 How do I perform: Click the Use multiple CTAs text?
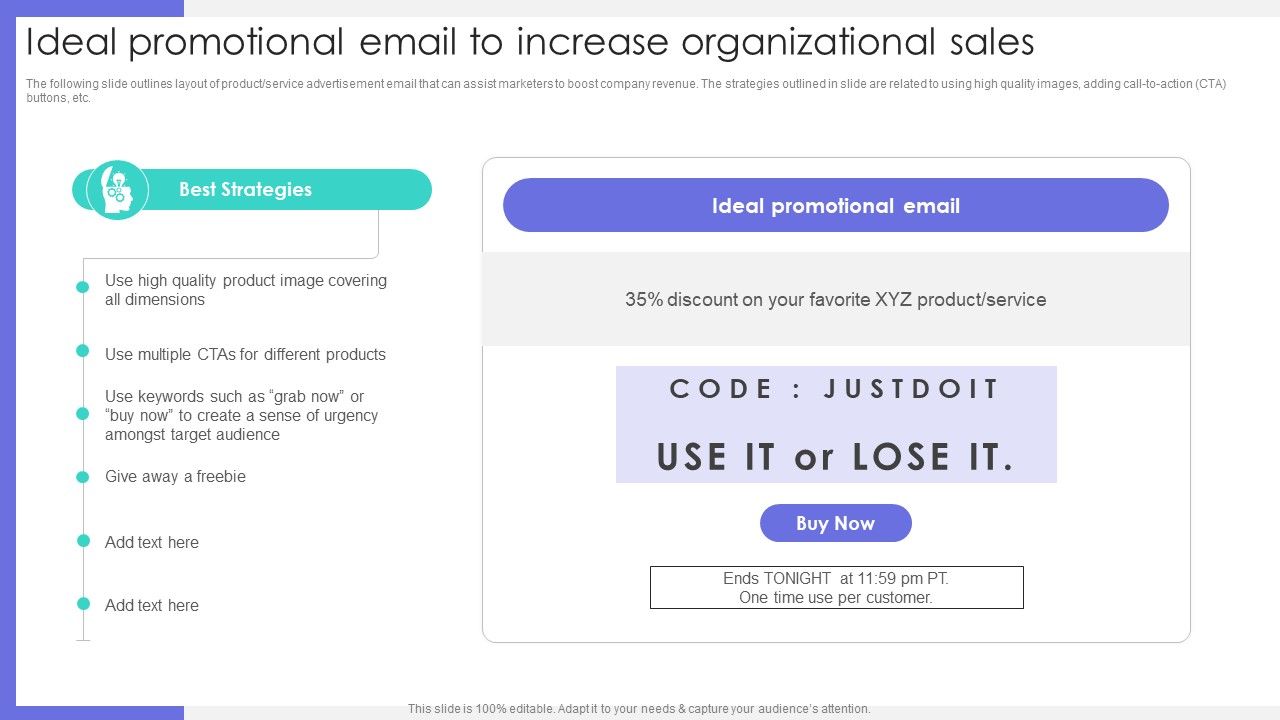(245, 354)
